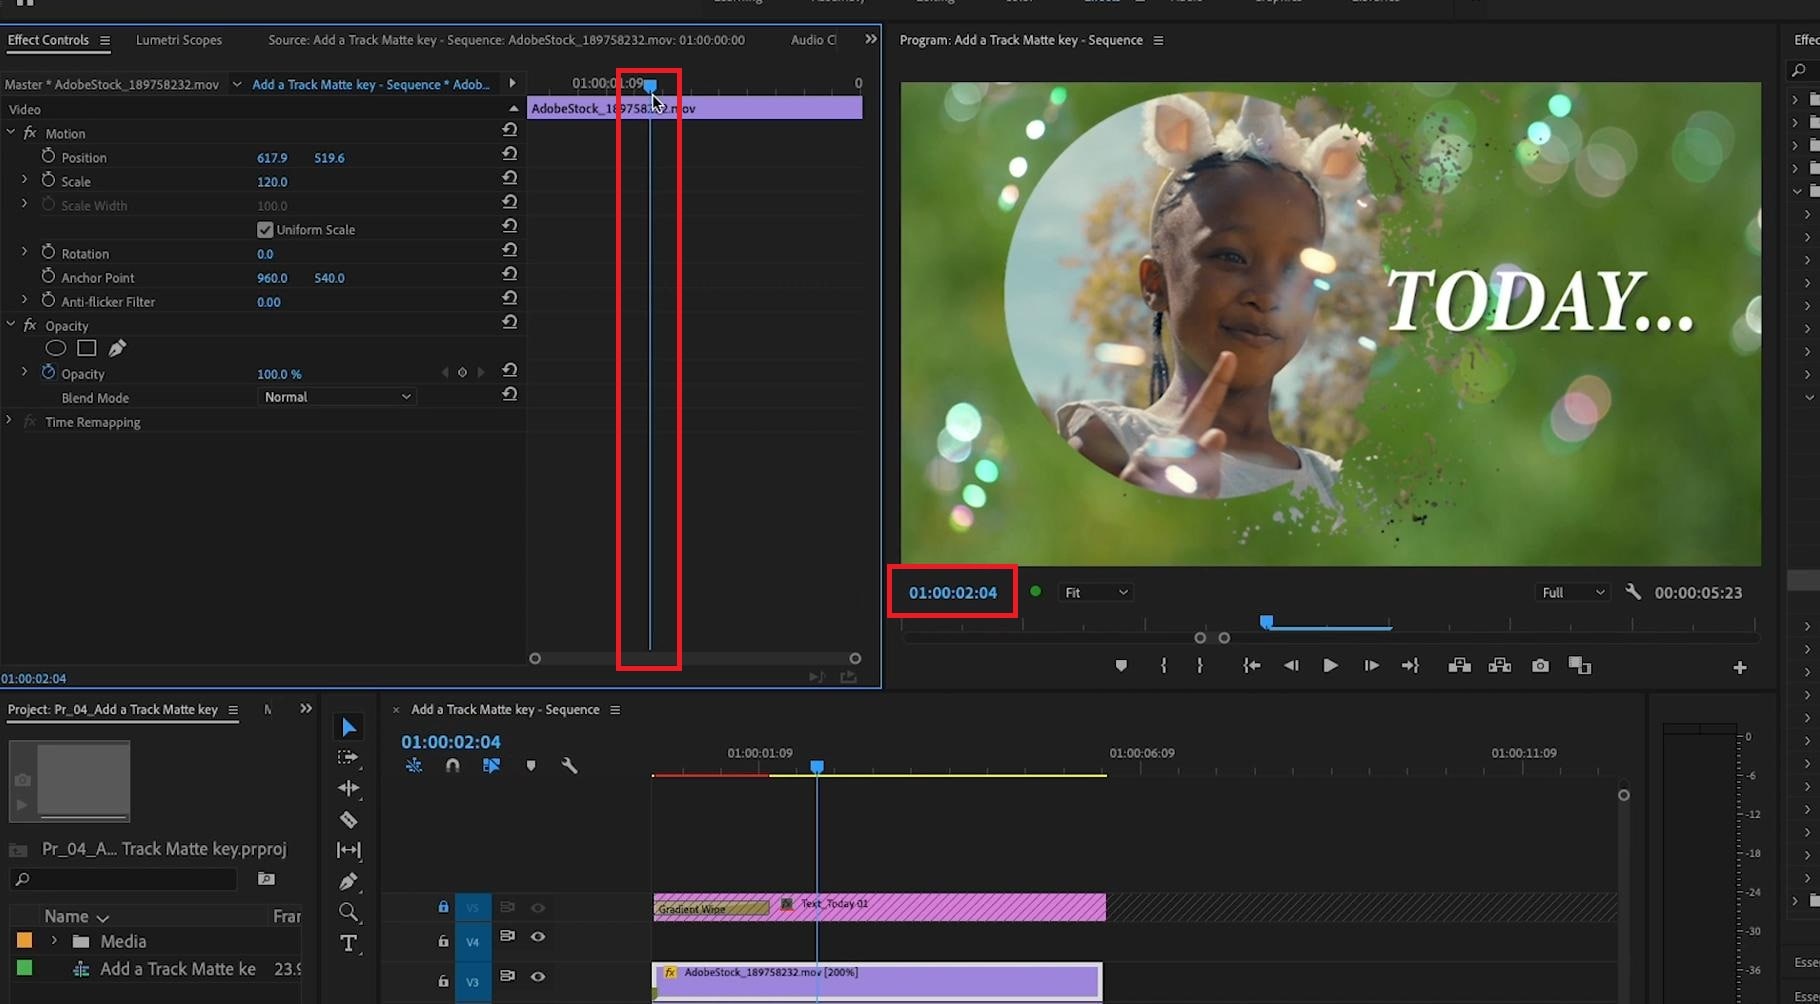Click Program monitor scrub bar playhead

coord(1266,622)
